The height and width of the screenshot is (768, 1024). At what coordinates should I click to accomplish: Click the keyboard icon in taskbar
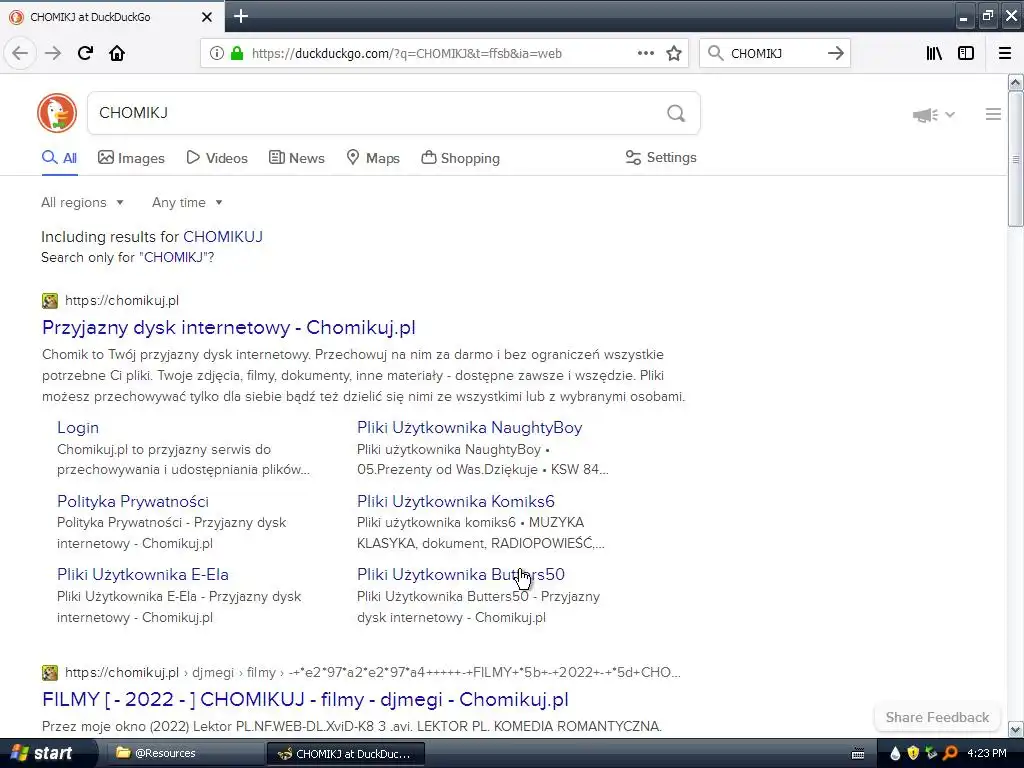(x=859, y=754)
